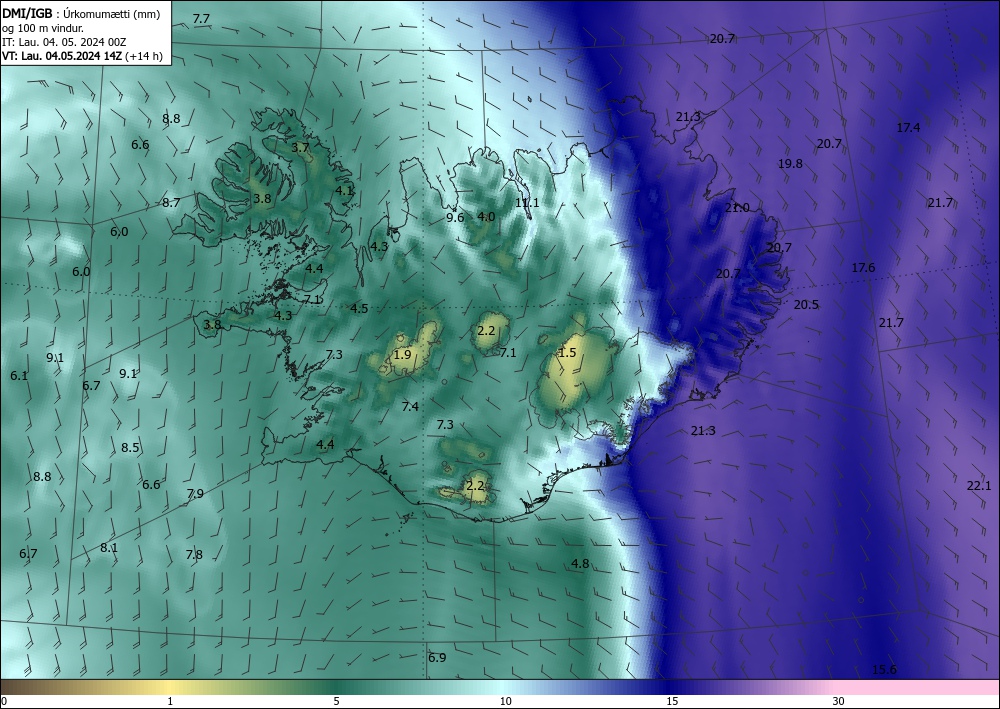
Task: Select the 17.4 value label
Action: 908,128
